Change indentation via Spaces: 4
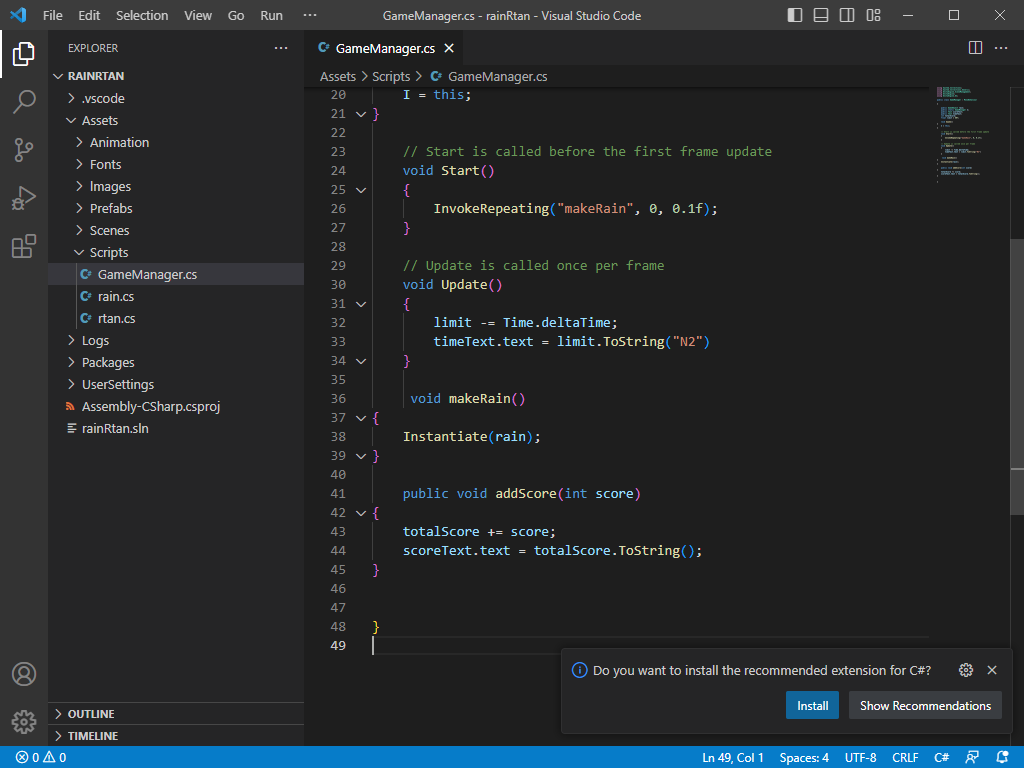Image resolution: width=1024 pixels, height=768 pixels. pos(804,758)
